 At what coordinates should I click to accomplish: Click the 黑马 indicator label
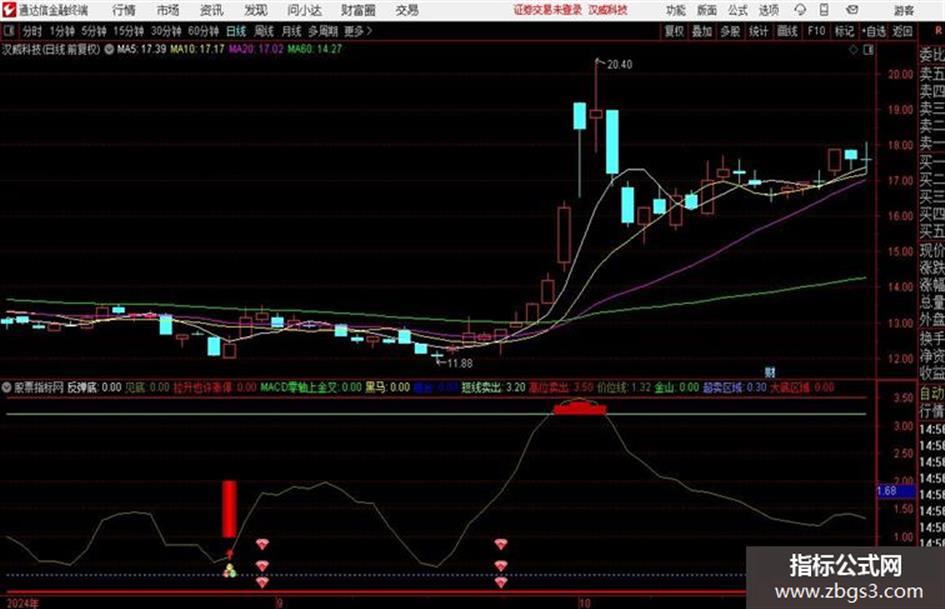pos(375,388)
